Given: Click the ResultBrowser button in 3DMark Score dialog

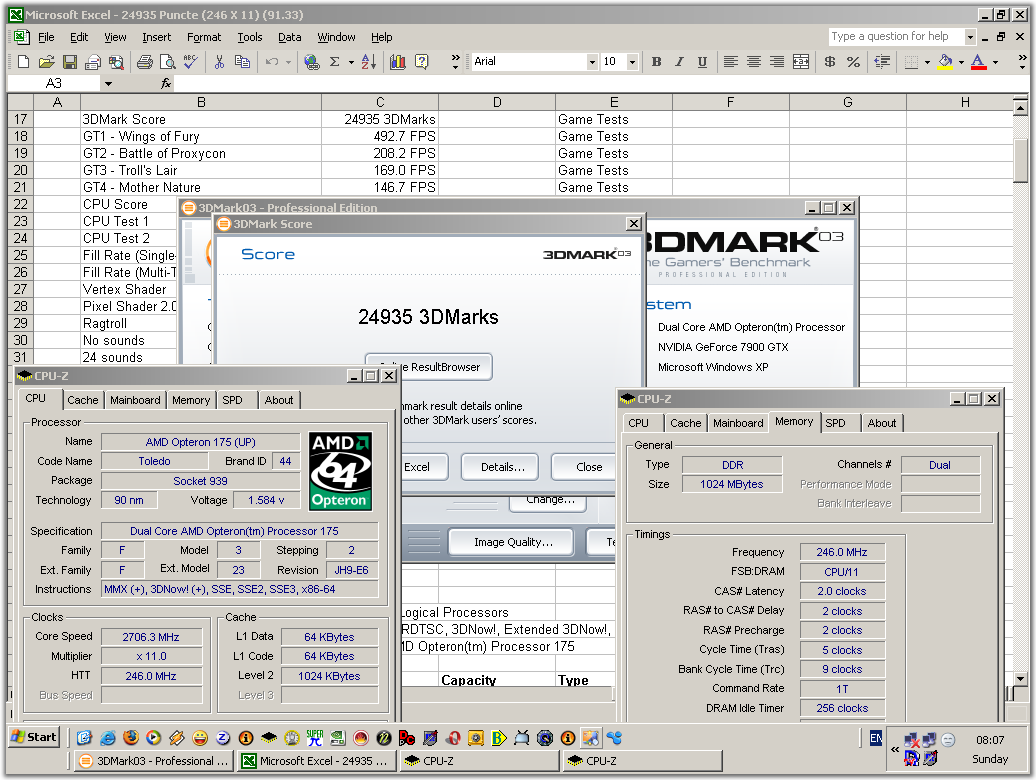Looking at the screenshot, I should 429,367.
